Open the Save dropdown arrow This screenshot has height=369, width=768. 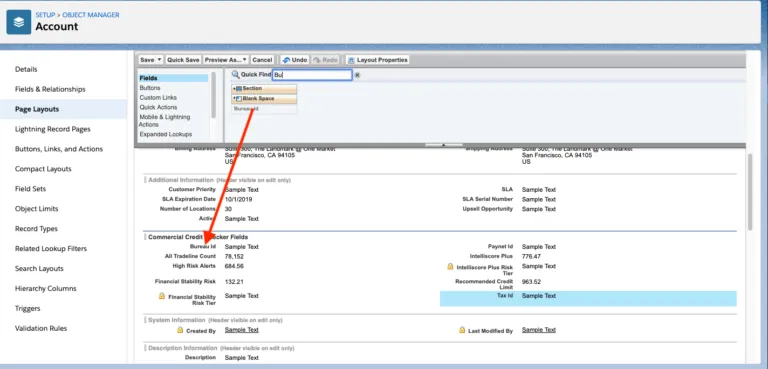[159, 60]
